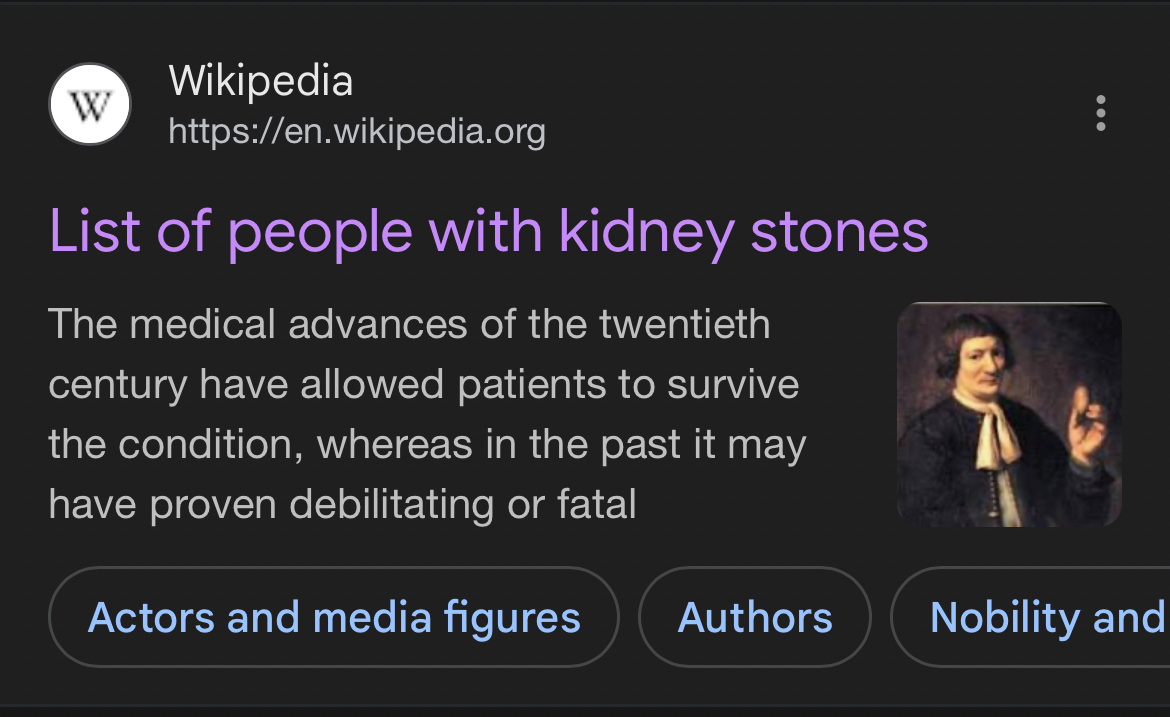Click "have proven debilitating or fatal" snippet line
Image resolution: width=1170 pixels, height=717 pixels.
(342, 504)
